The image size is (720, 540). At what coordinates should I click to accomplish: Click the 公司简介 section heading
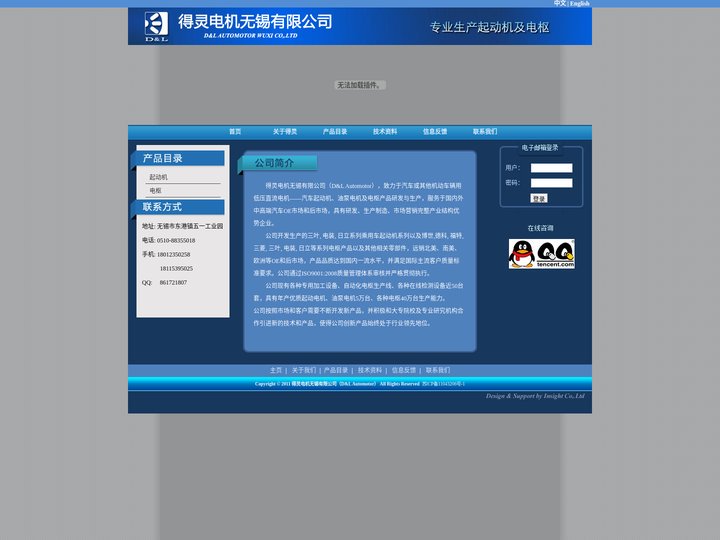[274, 163]
